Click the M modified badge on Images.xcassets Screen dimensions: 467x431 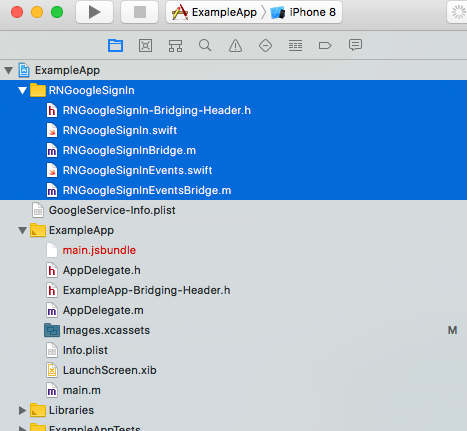[x=452, y=330]
